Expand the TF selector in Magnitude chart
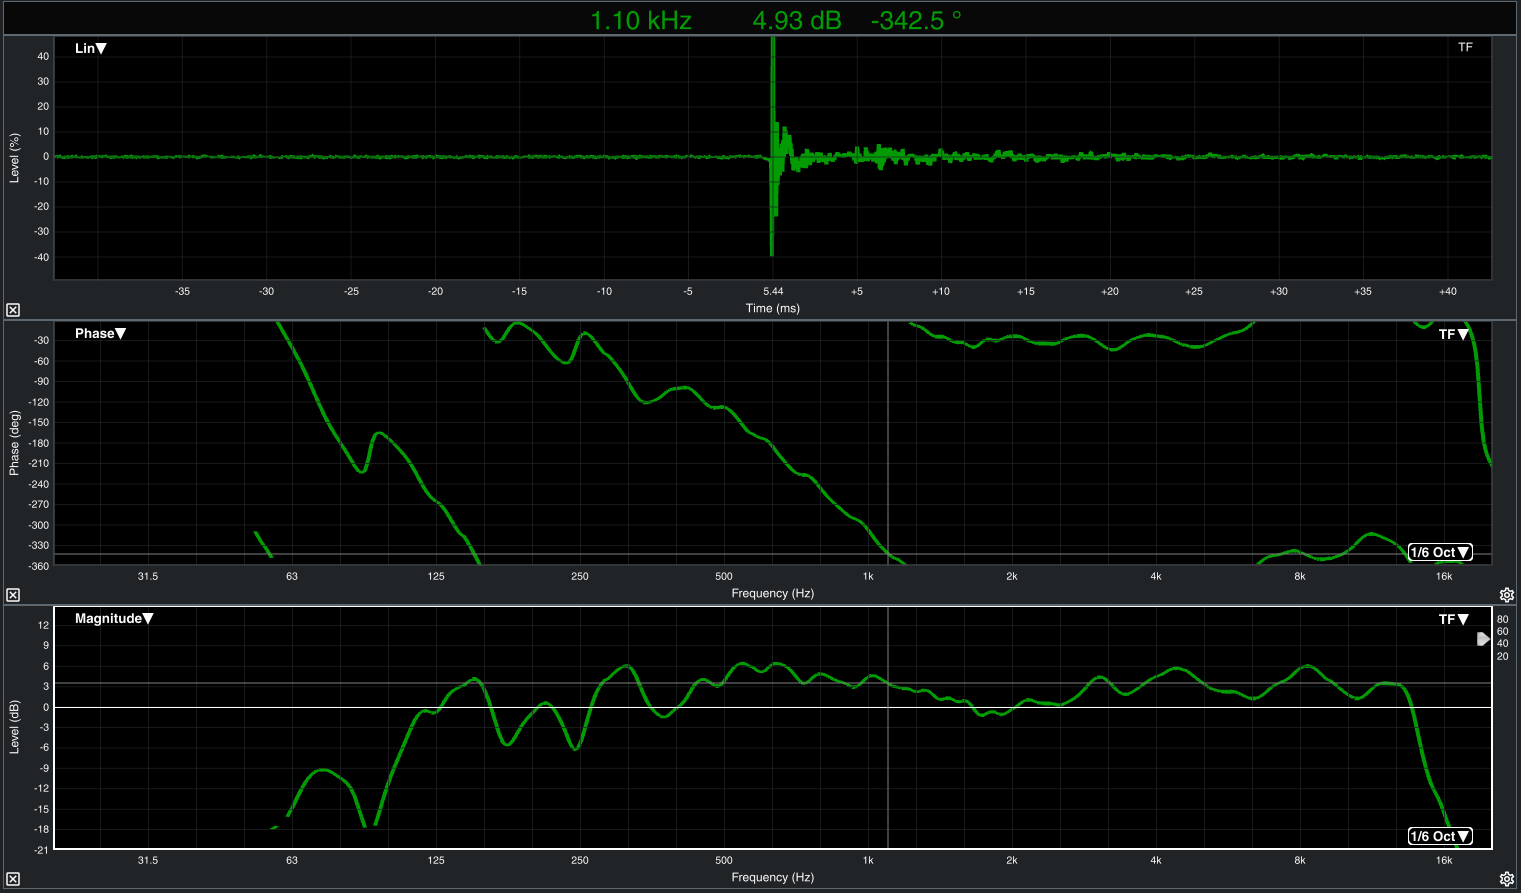This screenshot has height=893, width=1521. tap(1453, 619)
